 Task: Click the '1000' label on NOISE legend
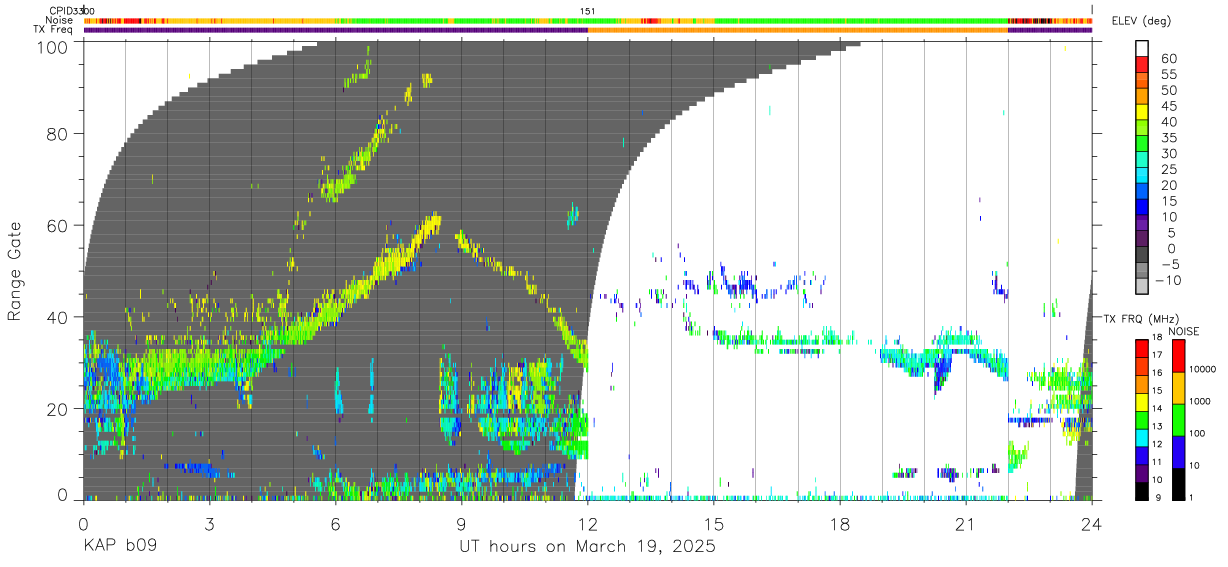coord(1201,402)
